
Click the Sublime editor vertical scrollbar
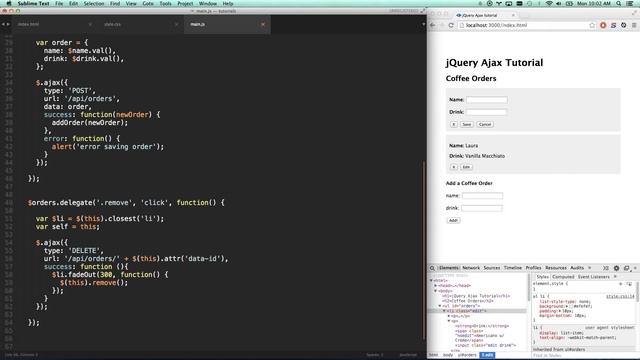(424, 249)
